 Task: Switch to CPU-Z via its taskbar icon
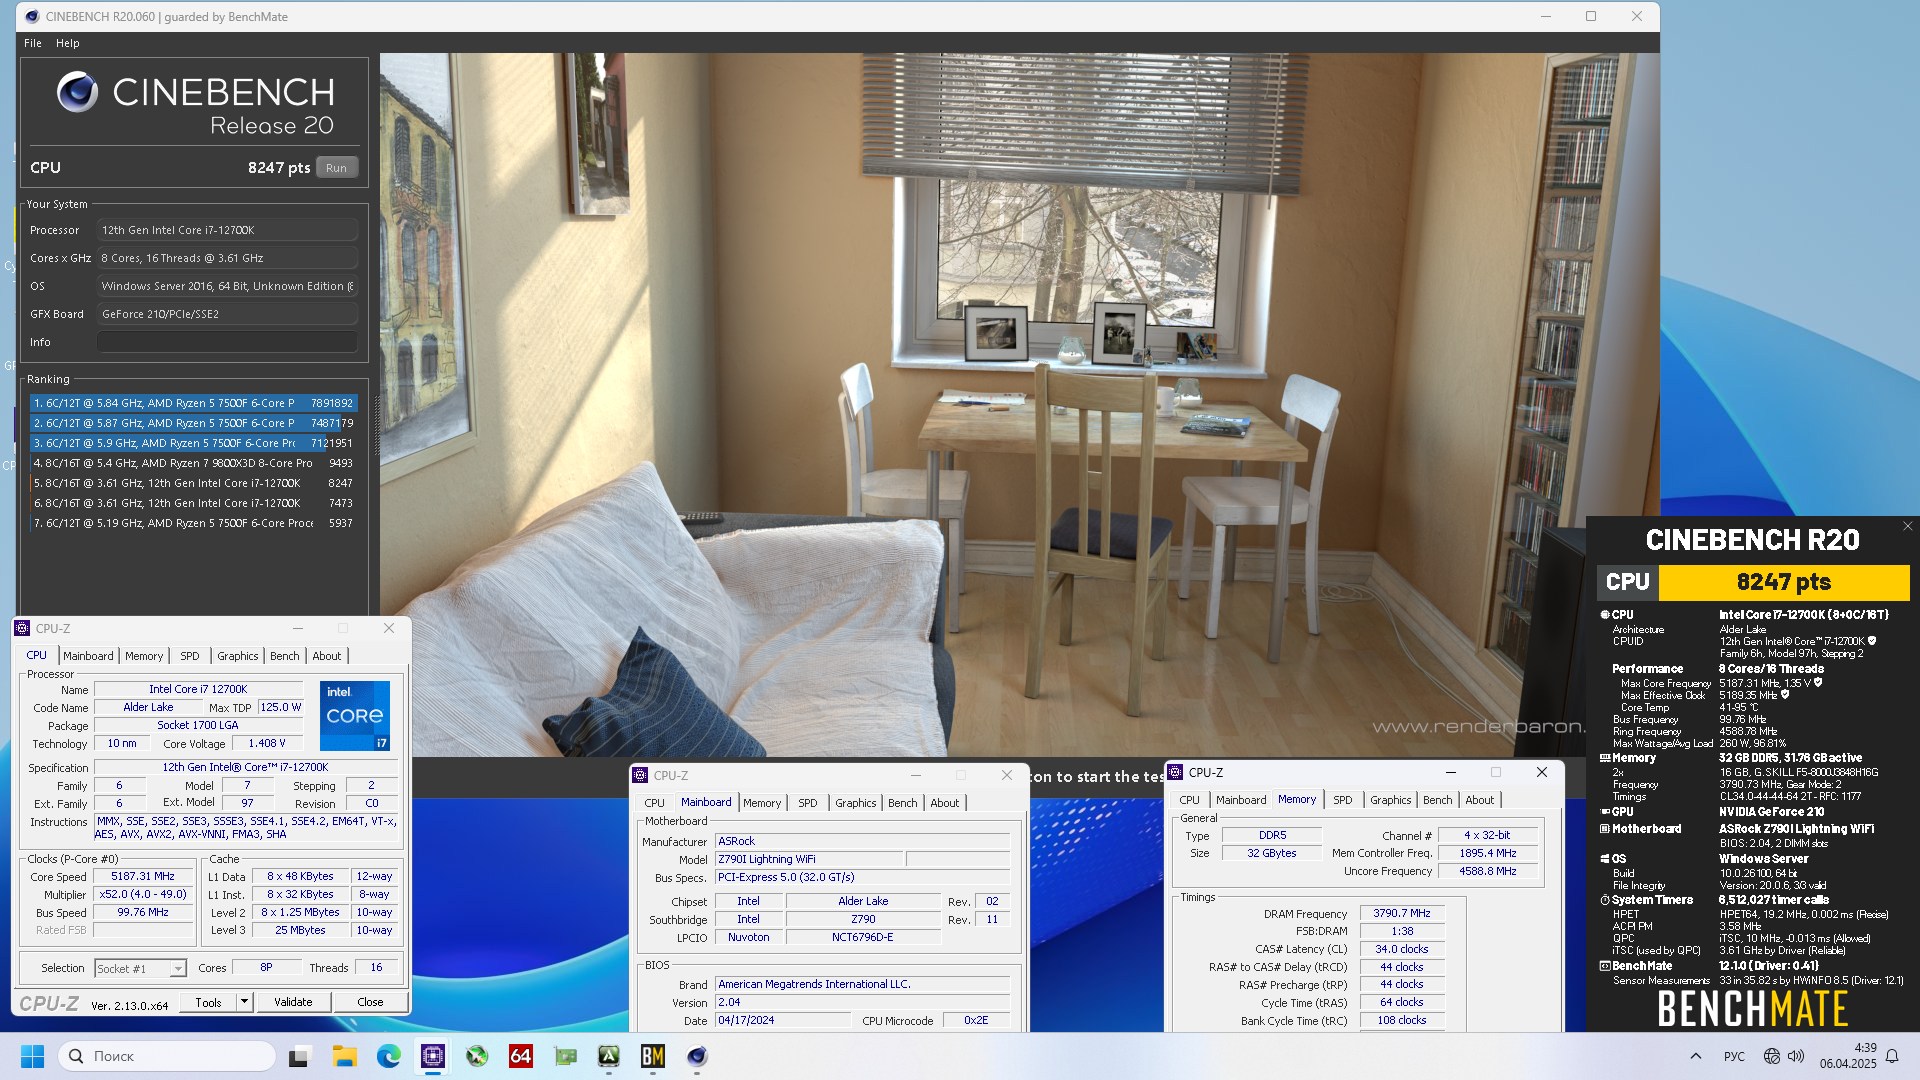tap(432, 1056)
